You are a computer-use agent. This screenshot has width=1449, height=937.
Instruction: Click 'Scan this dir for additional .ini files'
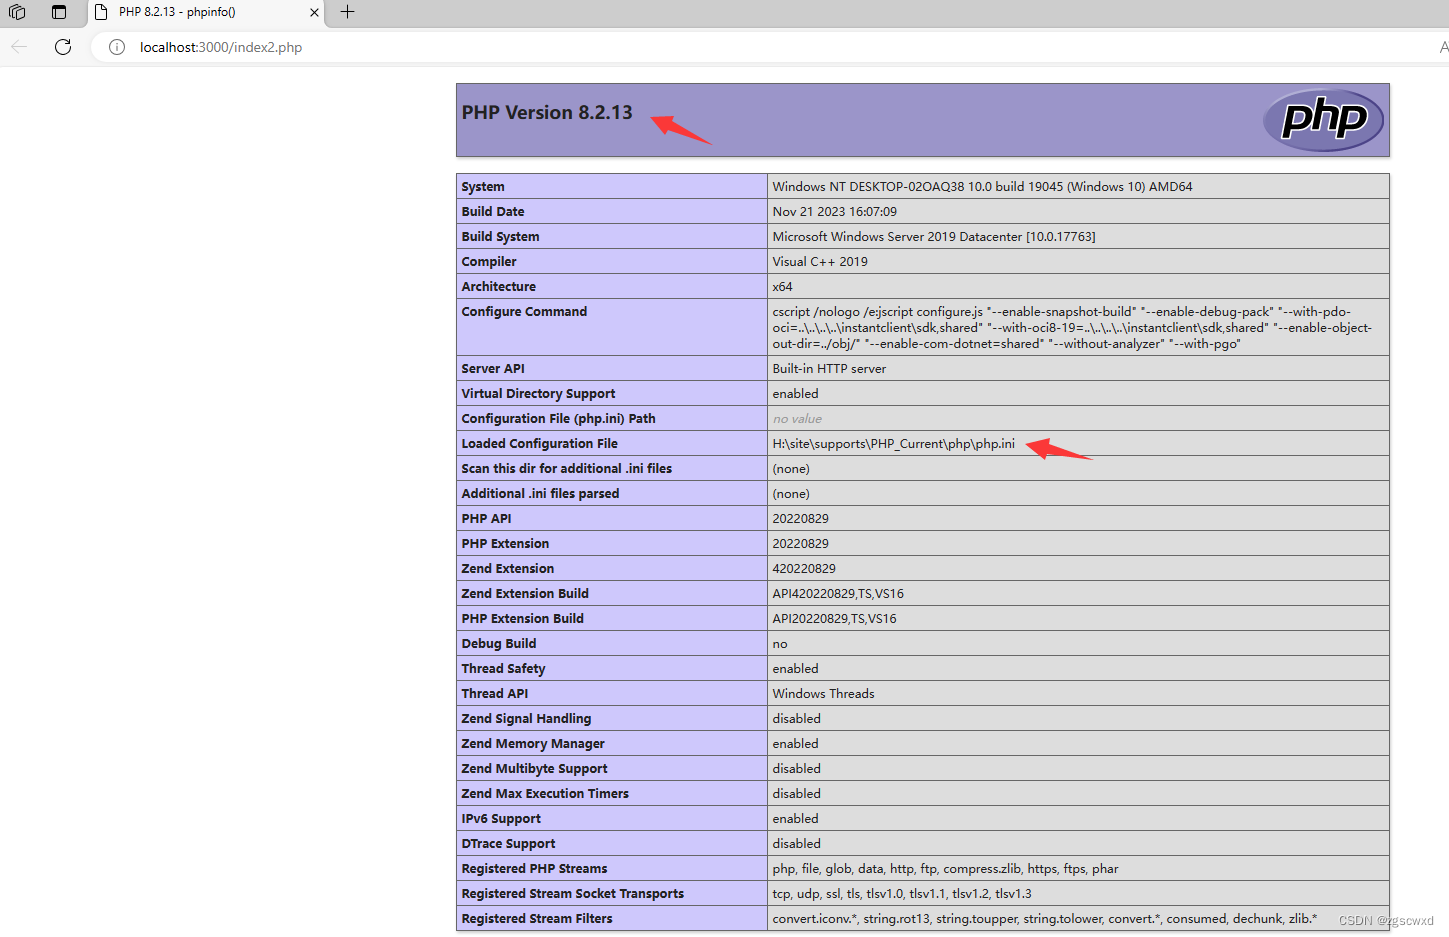pos(566,469)
